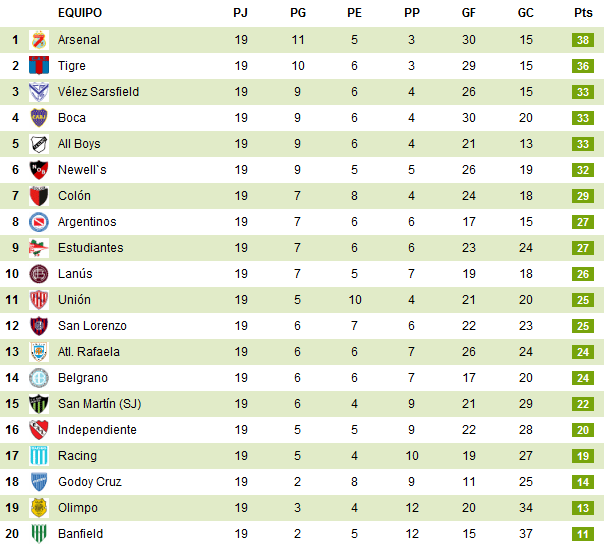
Task: Click the Arsenal club crest icon
Action: click(39, 40)
